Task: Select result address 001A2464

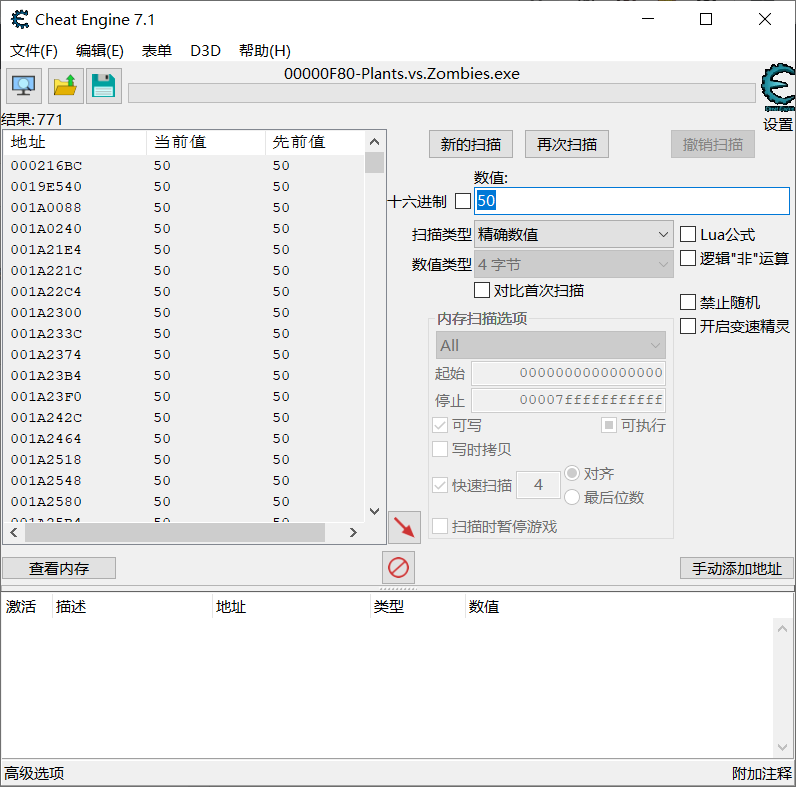Action: pyautogui.click(x=46, y=439)
